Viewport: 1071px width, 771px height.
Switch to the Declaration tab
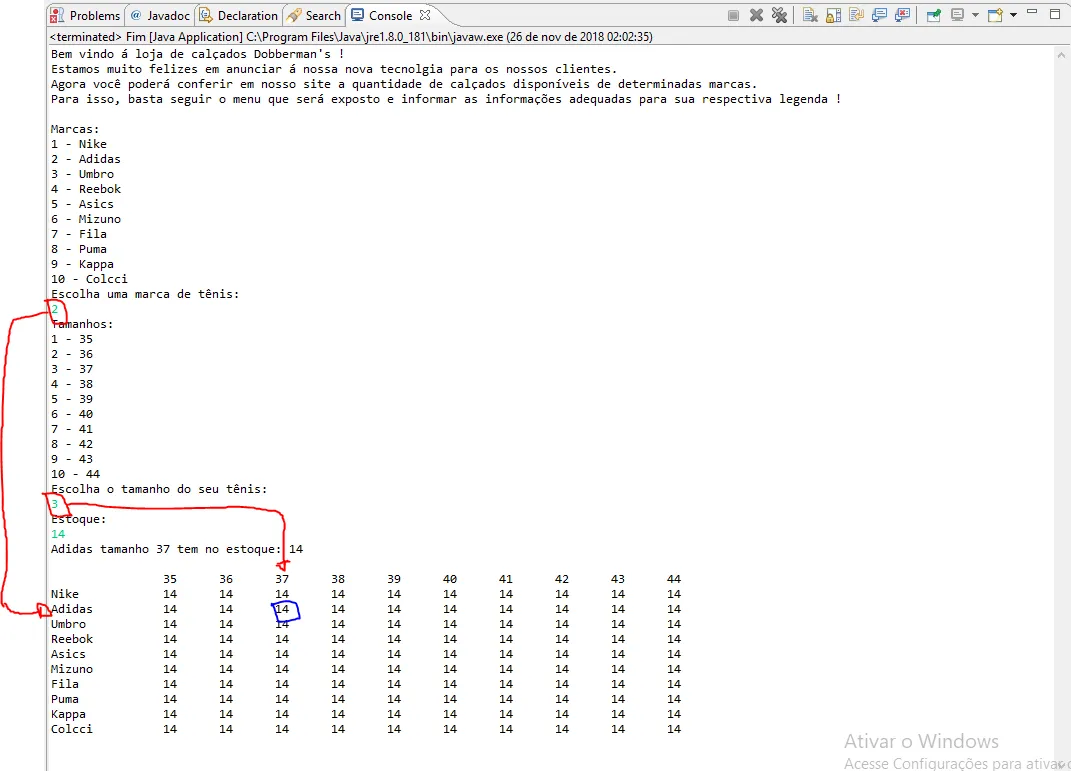(238, 15)
